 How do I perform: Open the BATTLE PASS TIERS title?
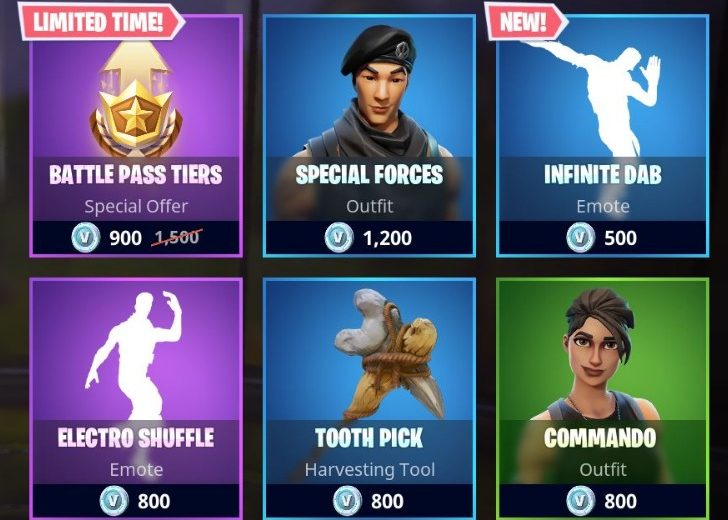[136, 175]
